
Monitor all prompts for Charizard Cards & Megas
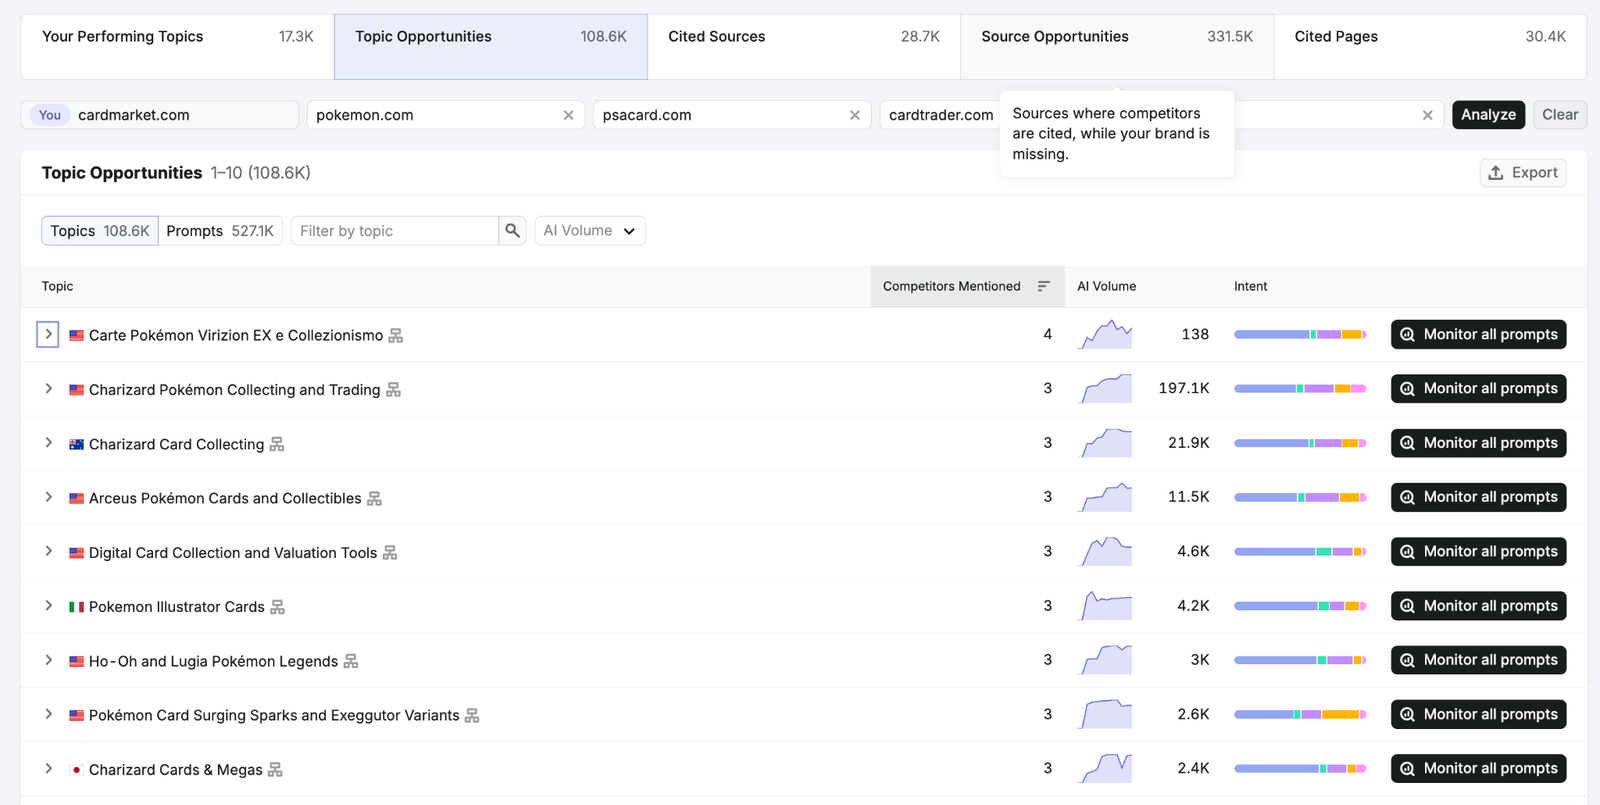pyautogui.click(x=1478, y=768)
